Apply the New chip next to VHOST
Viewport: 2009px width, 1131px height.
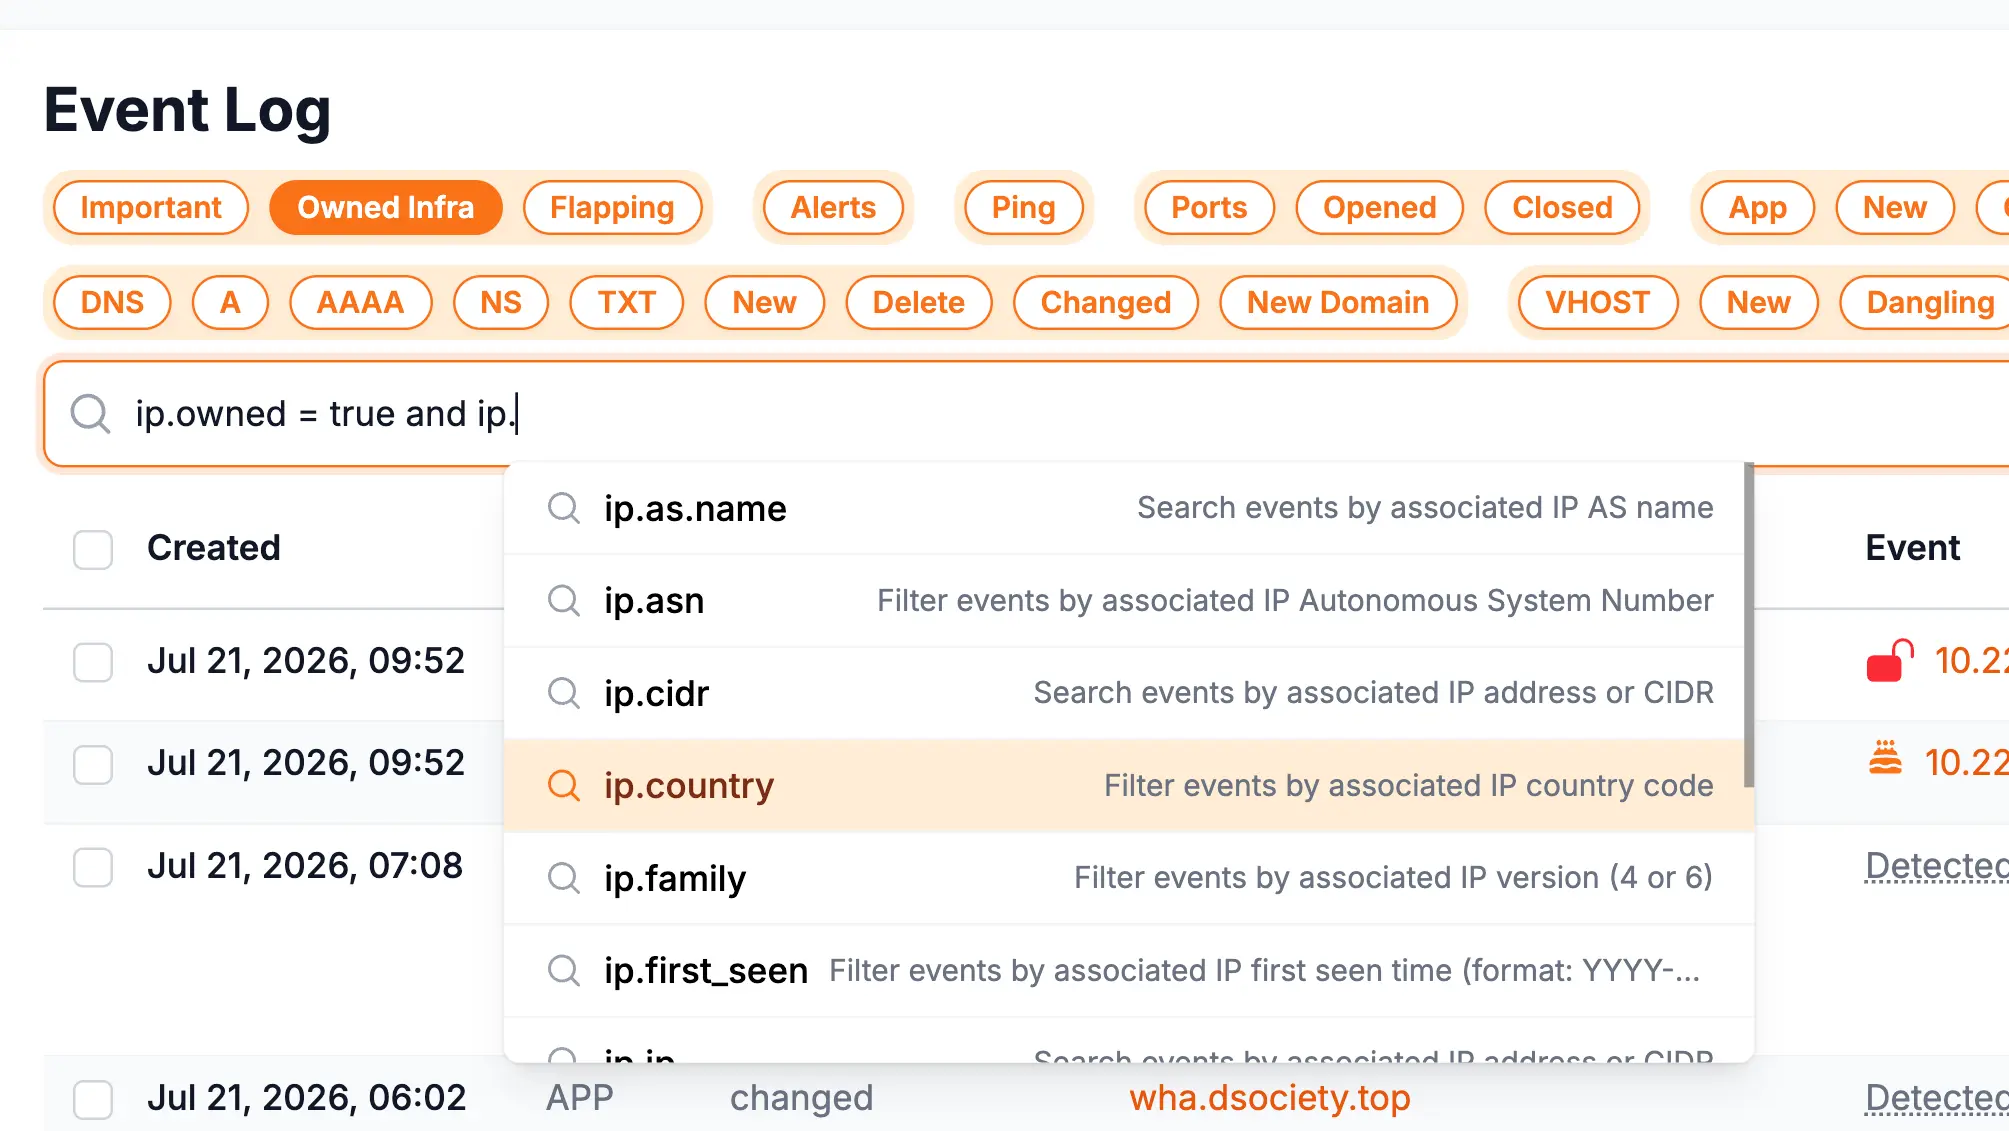[1758, 302]
